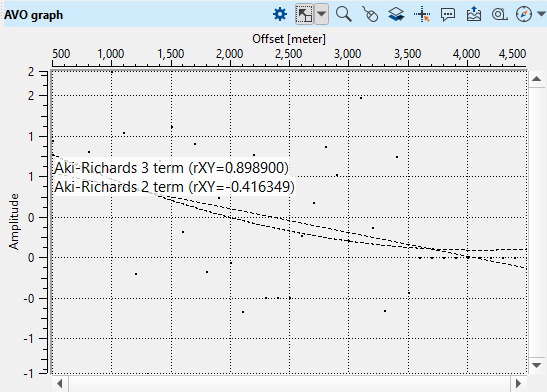The image size is (547, 392).
Task: Click the AVO graph panel title
Action: click(33, 15)
